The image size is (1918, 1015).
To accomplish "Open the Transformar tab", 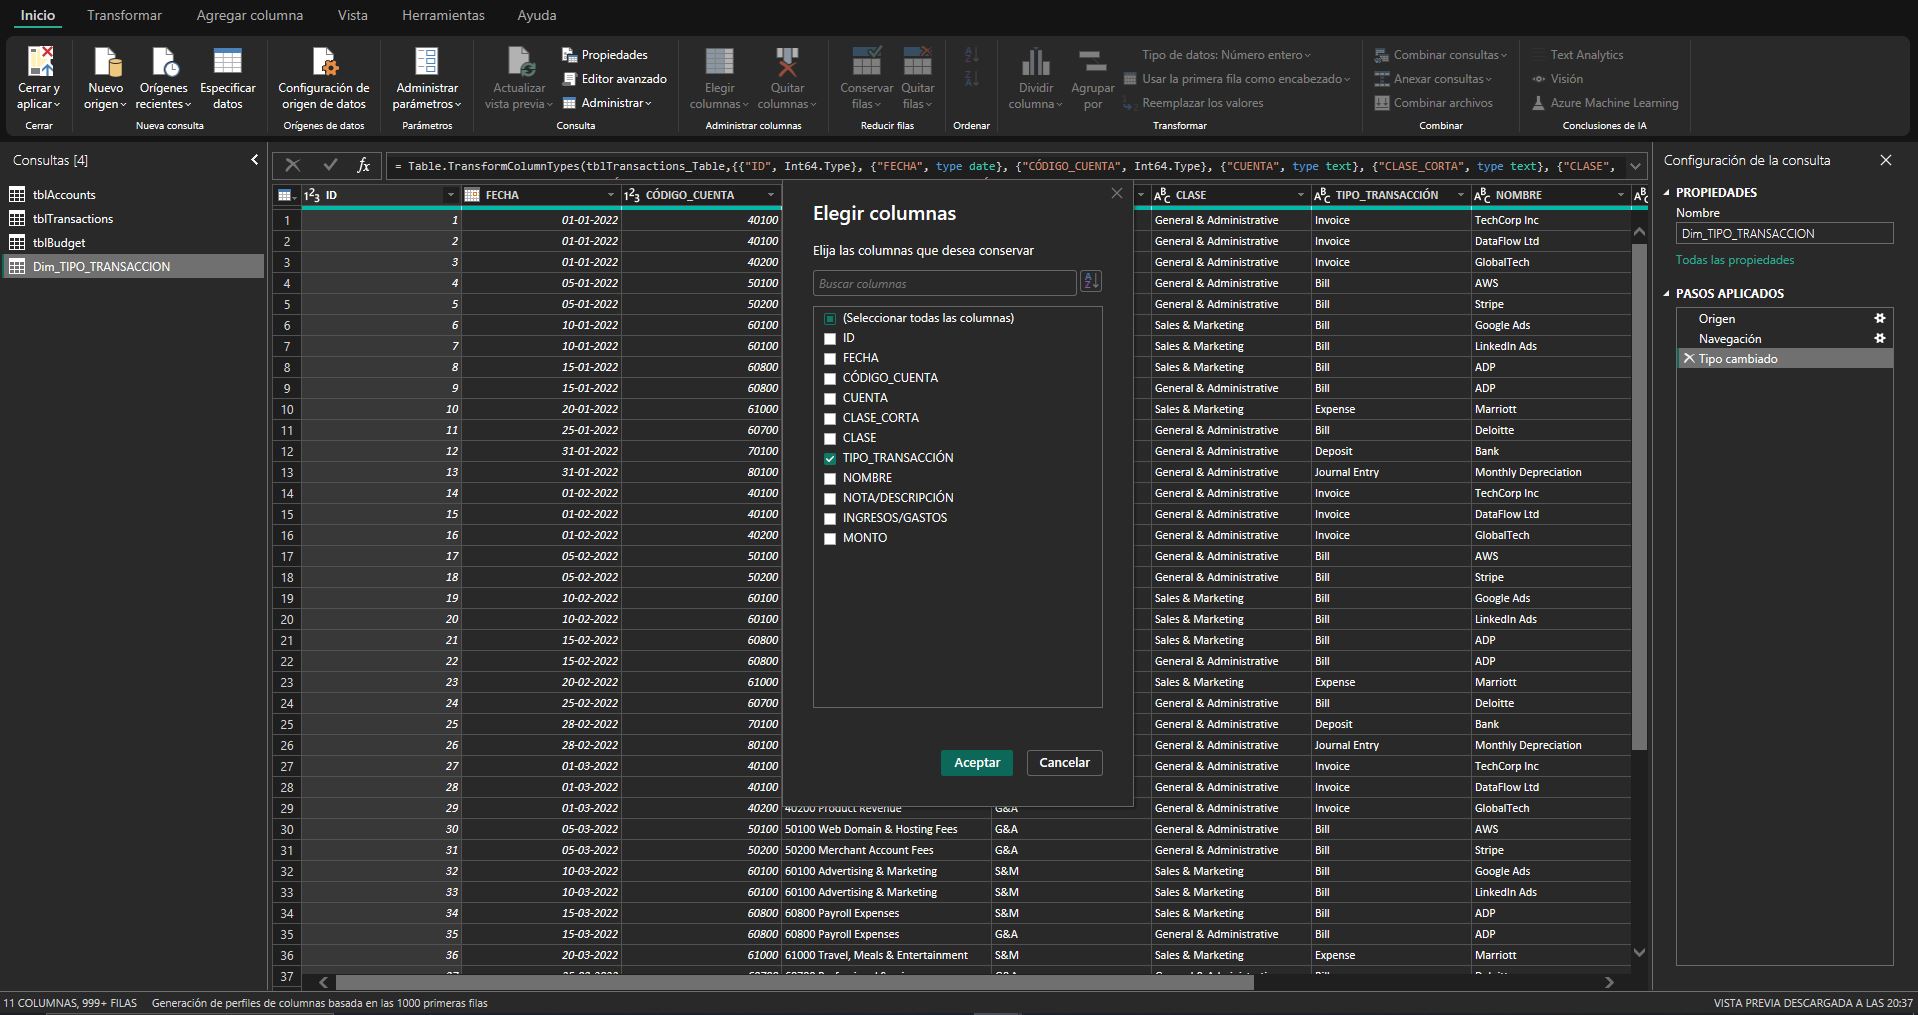I will (124, 15).
